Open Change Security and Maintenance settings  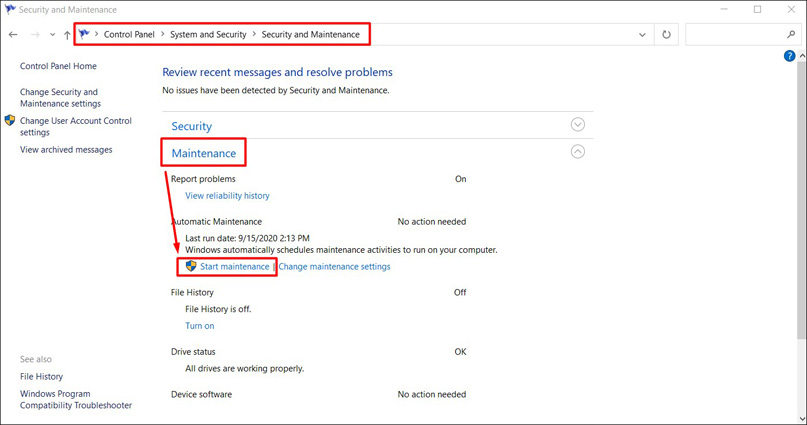(60, 98)
